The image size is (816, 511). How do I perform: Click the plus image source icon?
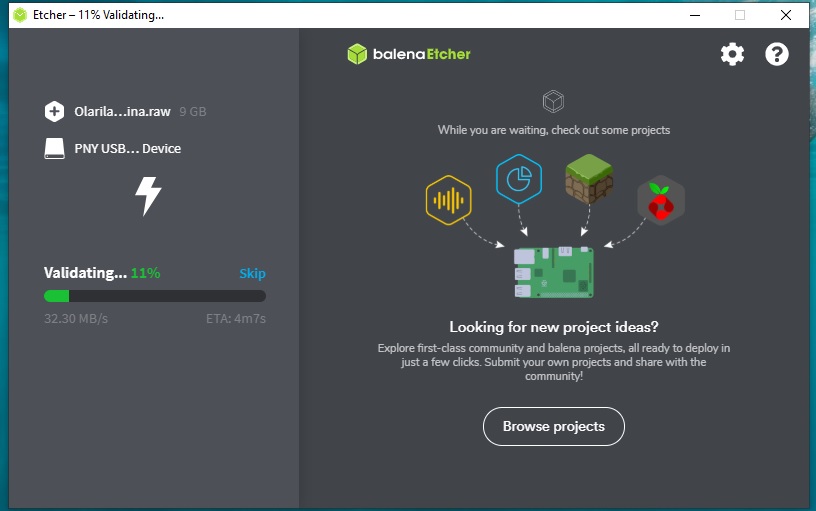(54, 111)
